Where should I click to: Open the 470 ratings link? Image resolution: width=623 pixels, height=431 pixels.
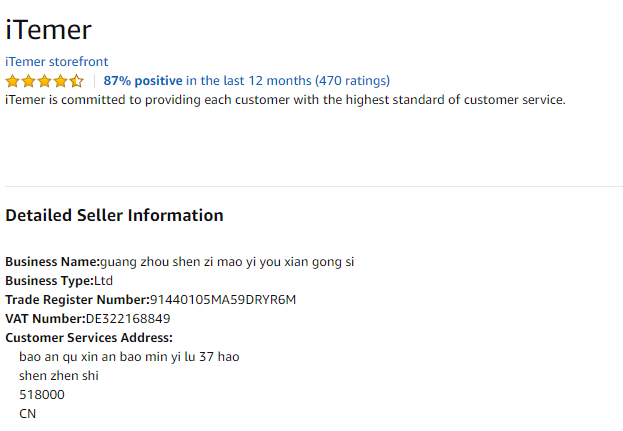[x=352, y=81]
